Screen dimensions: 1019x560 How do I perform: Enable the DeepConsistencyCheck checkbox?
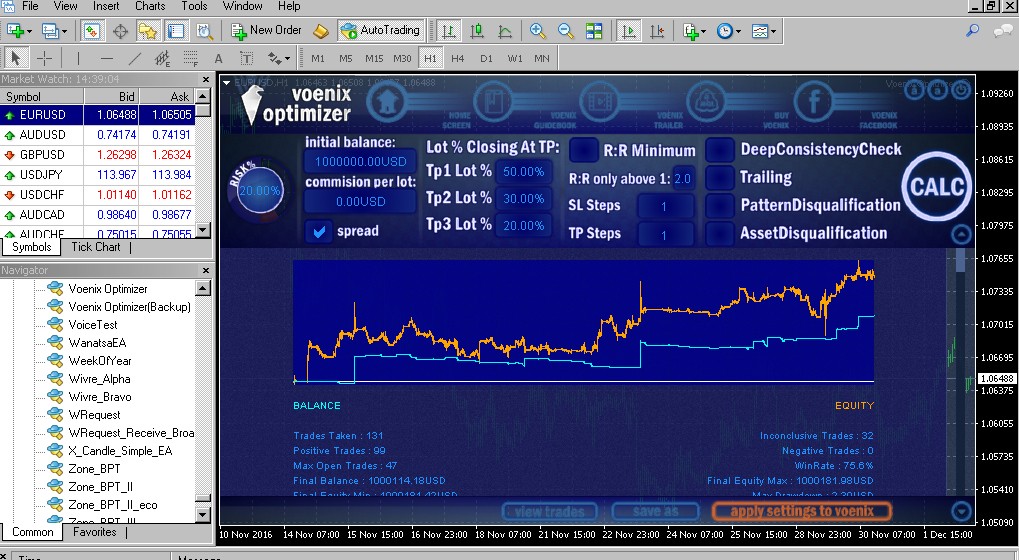[720, 149]
